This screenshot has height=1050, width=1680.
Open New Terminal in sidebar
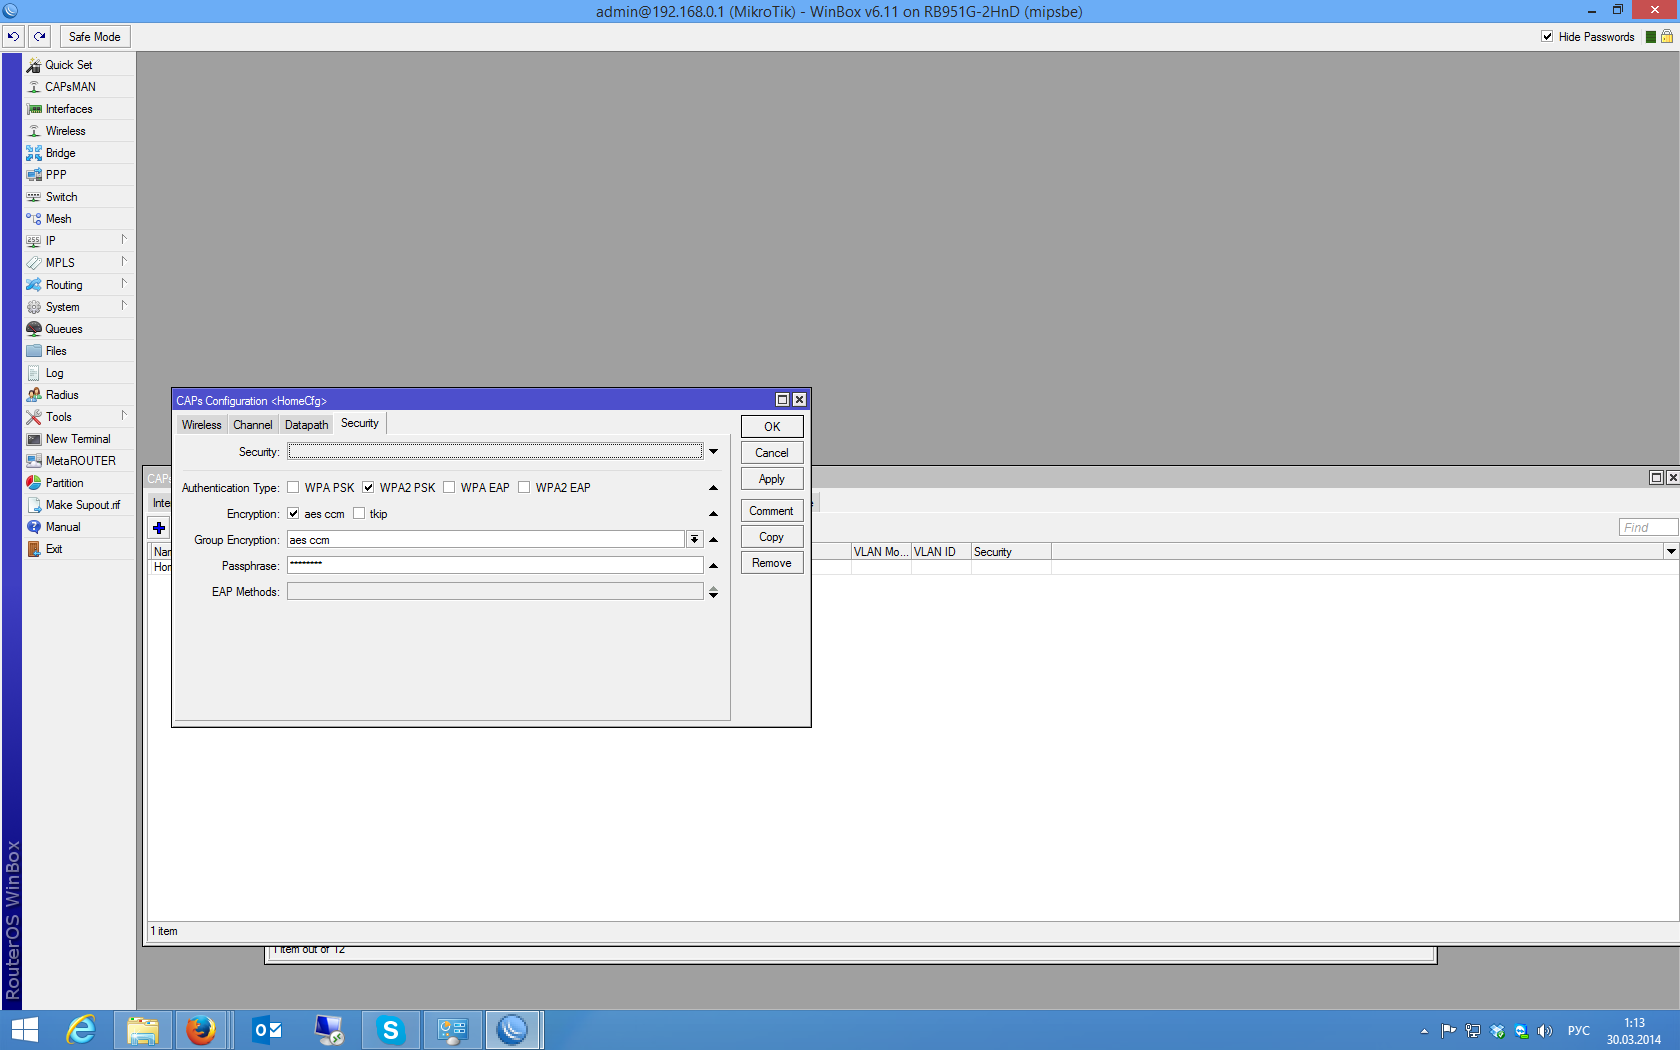pos(78,439)
